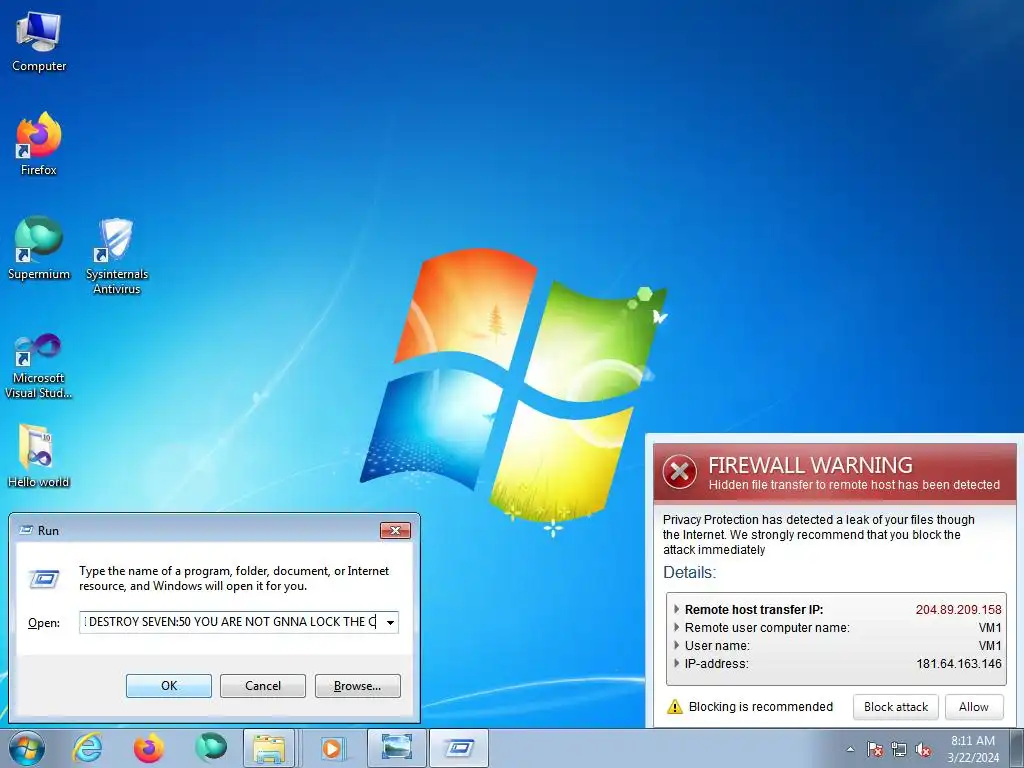Image resolution: width=1024 pixels, height=768 pixels.
Task: Open the Computer desktop icon
Action: tap(39, 41)
